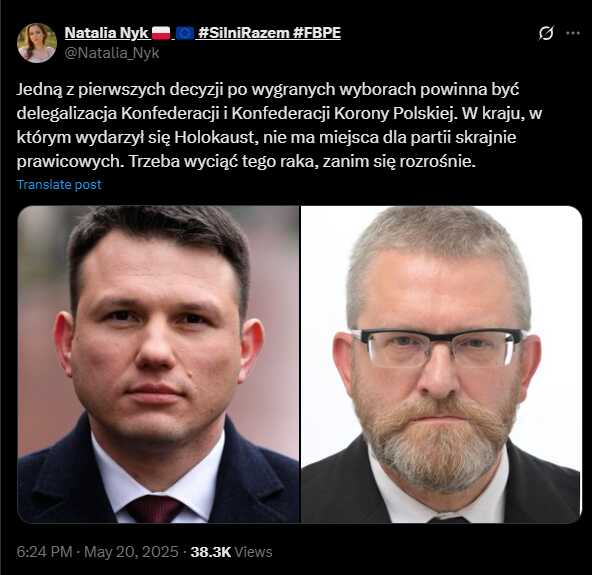Image resolution: width=592 pixels, height=575 pixels.
Task: Click the 6:24 PM timestamp
Action: click(44, 552)
